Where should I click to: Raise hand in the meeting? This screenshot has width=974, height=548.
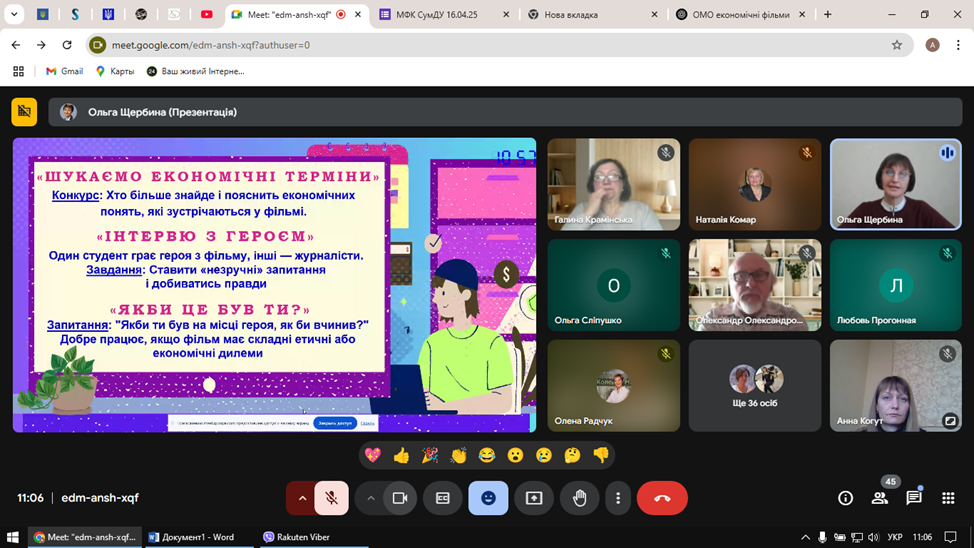(579, 498)
